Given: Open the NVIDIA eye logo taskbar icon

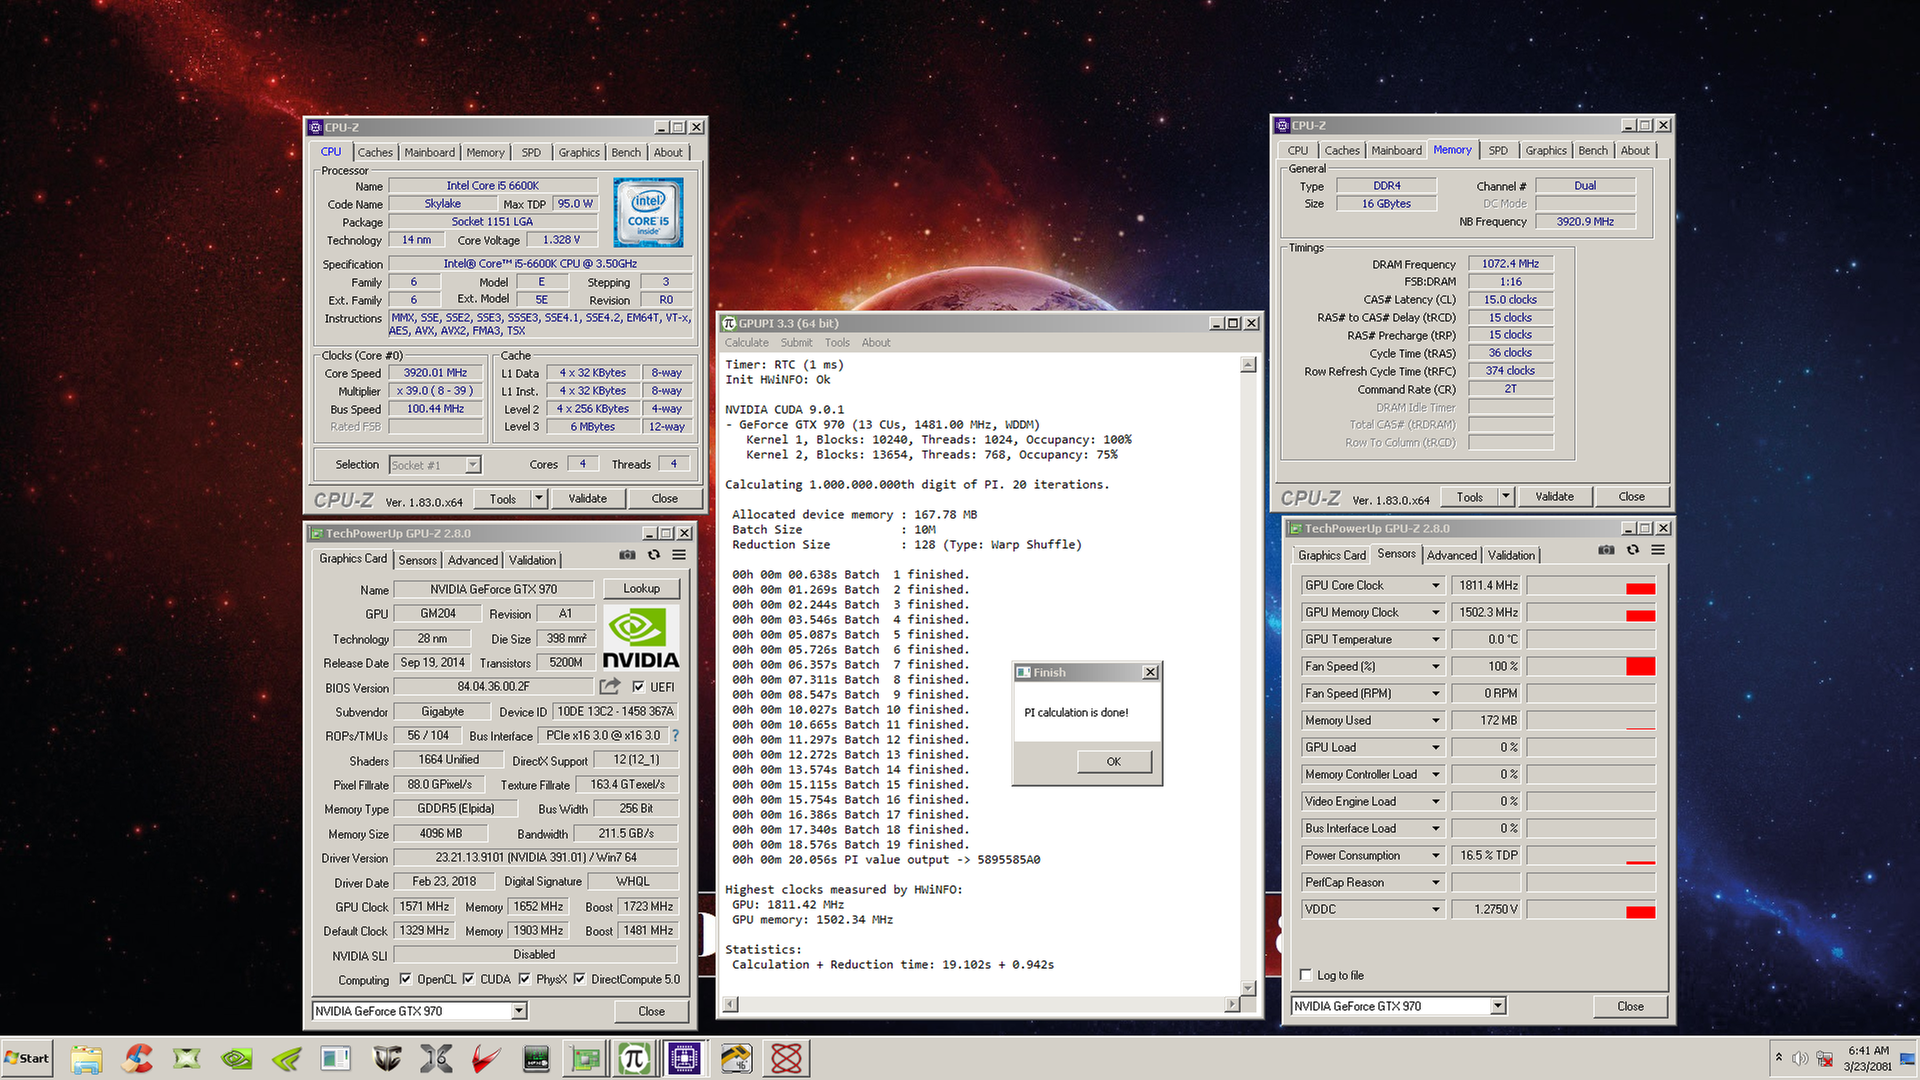Looking at the screenshot, I should pyautogui.click(x=237, y=1058).
